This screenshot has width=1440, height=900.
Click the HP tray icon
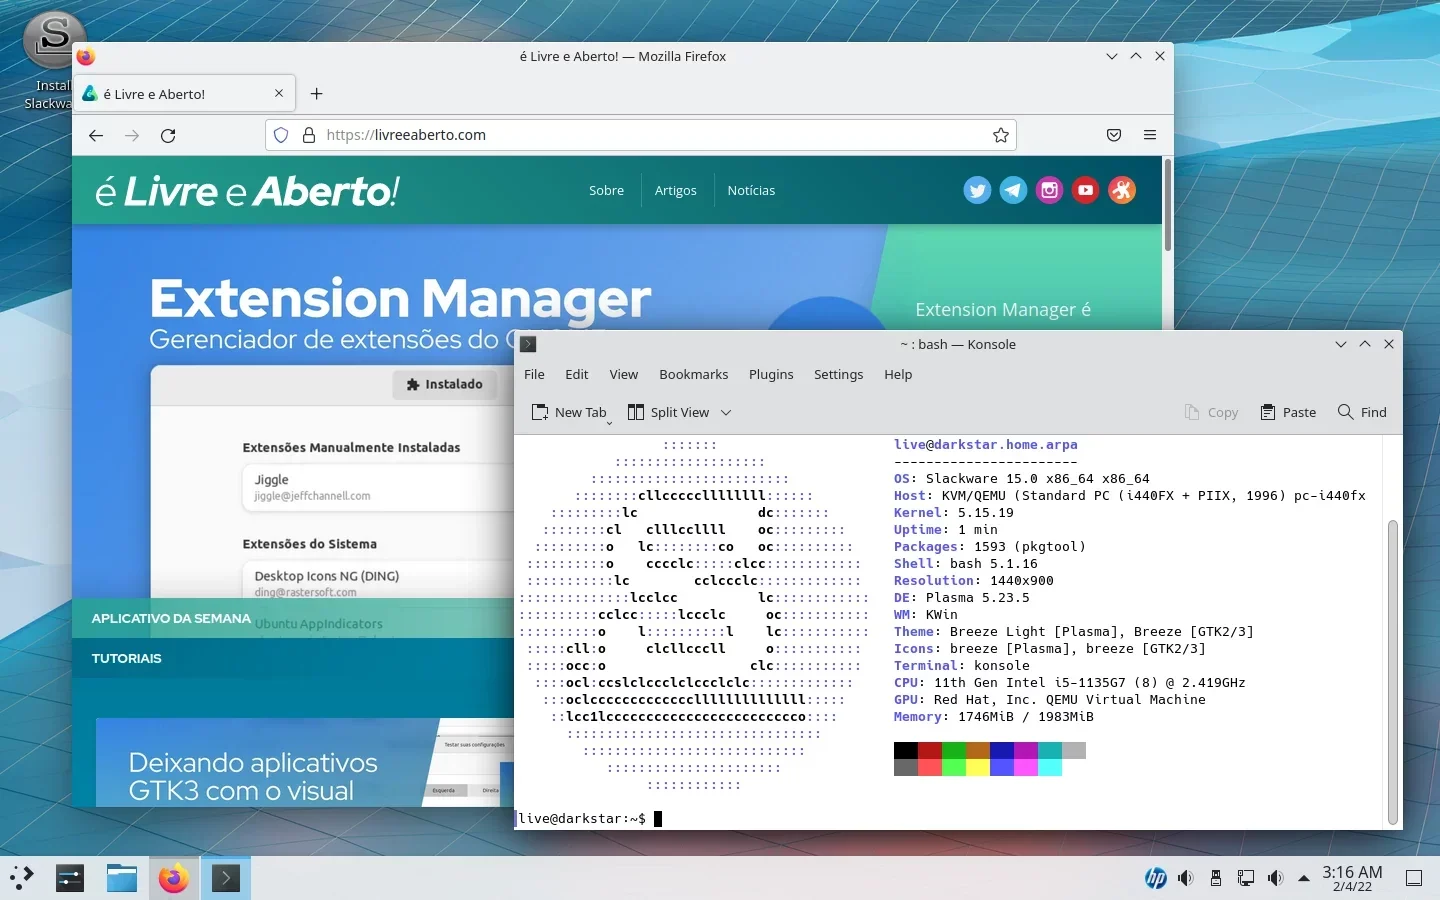(1156, 878)
